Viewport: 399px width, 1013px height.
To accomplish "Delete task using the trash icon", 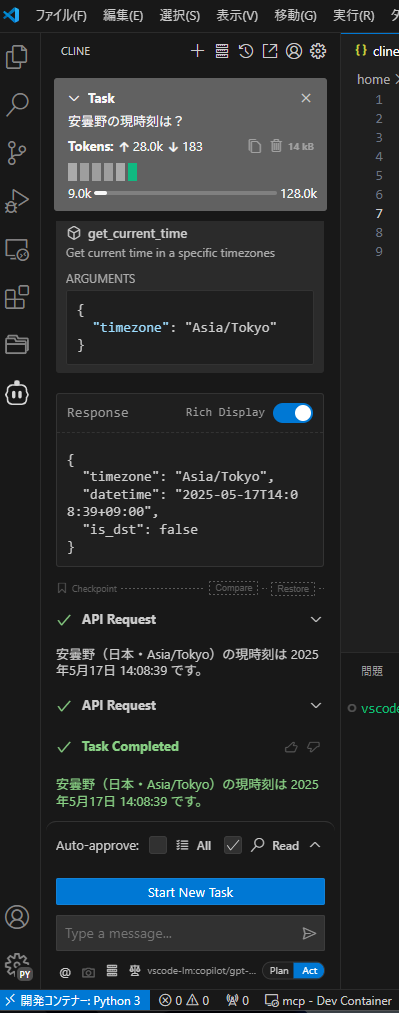I will pyautogui.click(x=276, y=146).
